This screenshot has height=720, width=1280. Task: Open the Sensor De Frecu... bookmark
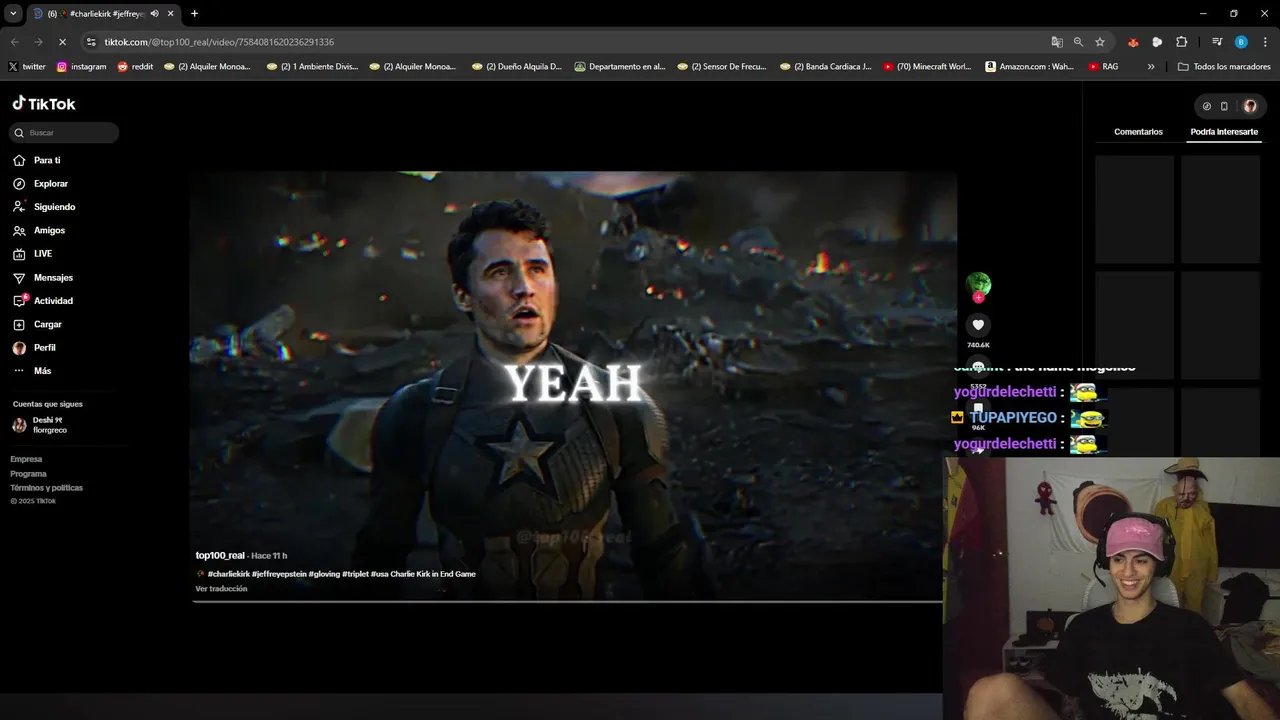pos(722,67)
